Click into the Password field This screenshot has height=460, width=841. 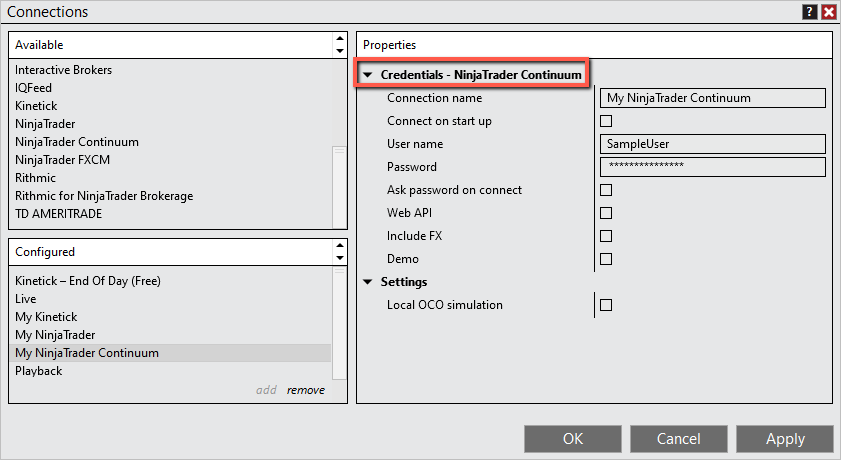712,167
